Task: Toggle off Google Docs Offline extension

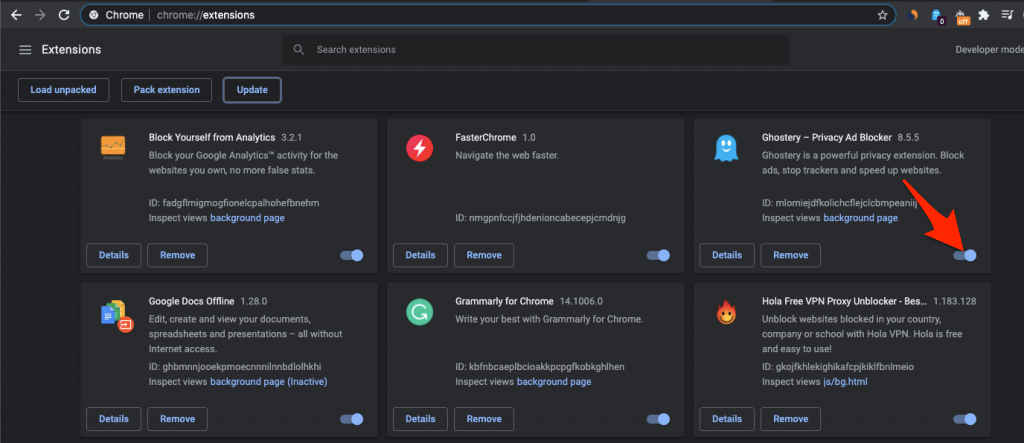Action: click(x=351, y=419)
